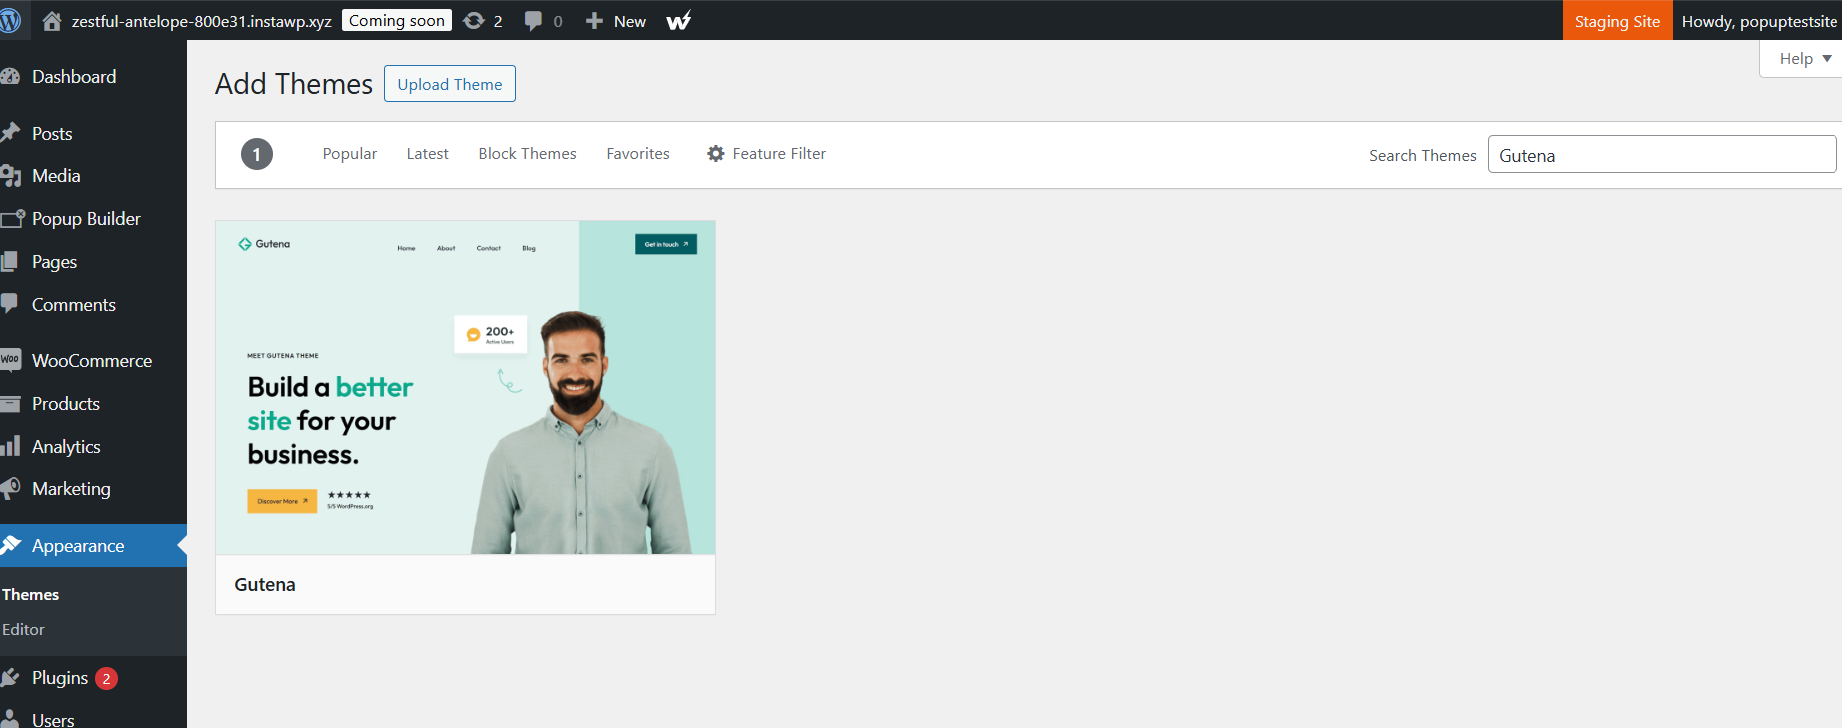
Task: Click the Add Themes heading
Action: coord(294,84)
